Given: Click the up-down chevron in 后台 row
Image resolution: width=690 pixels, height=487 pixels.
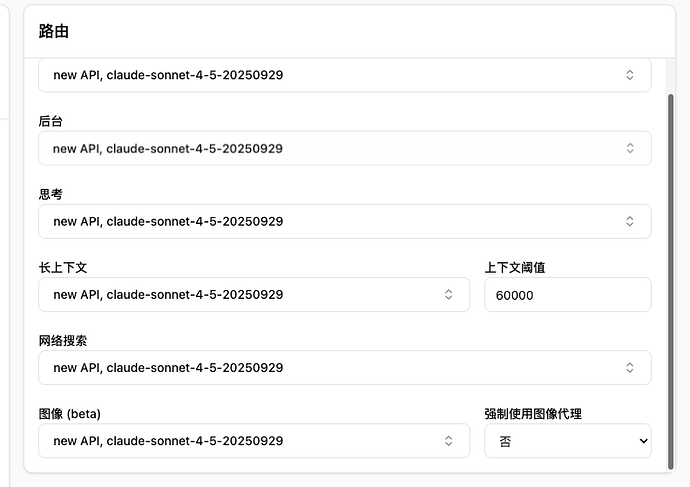Looking at the screenshot, I should click(x=630, y=148).
